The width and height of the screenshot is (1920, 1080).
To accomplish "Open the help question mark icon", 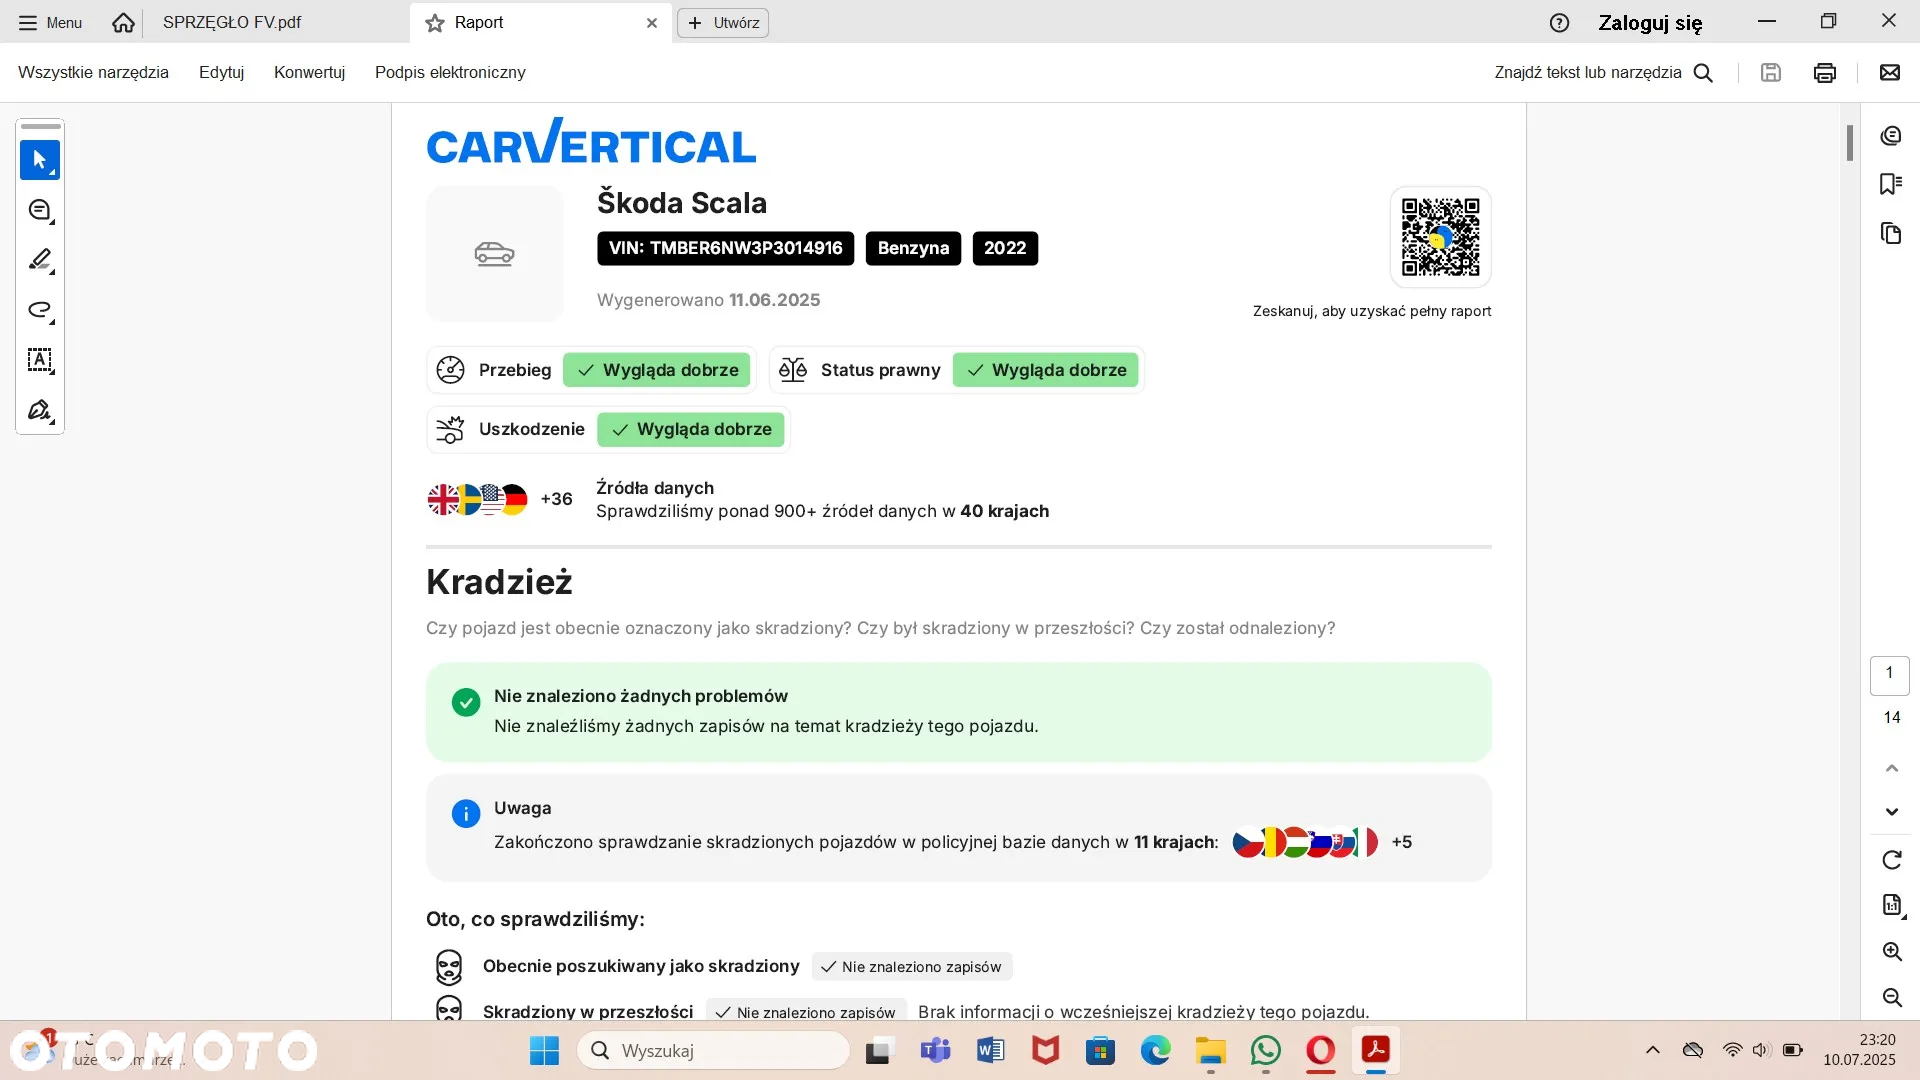I will 1559,22.
